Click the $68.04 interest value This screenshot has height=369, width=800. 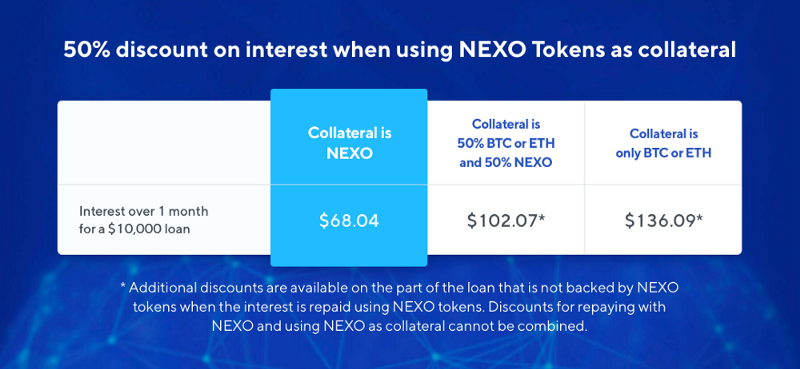tap(349, 220)
